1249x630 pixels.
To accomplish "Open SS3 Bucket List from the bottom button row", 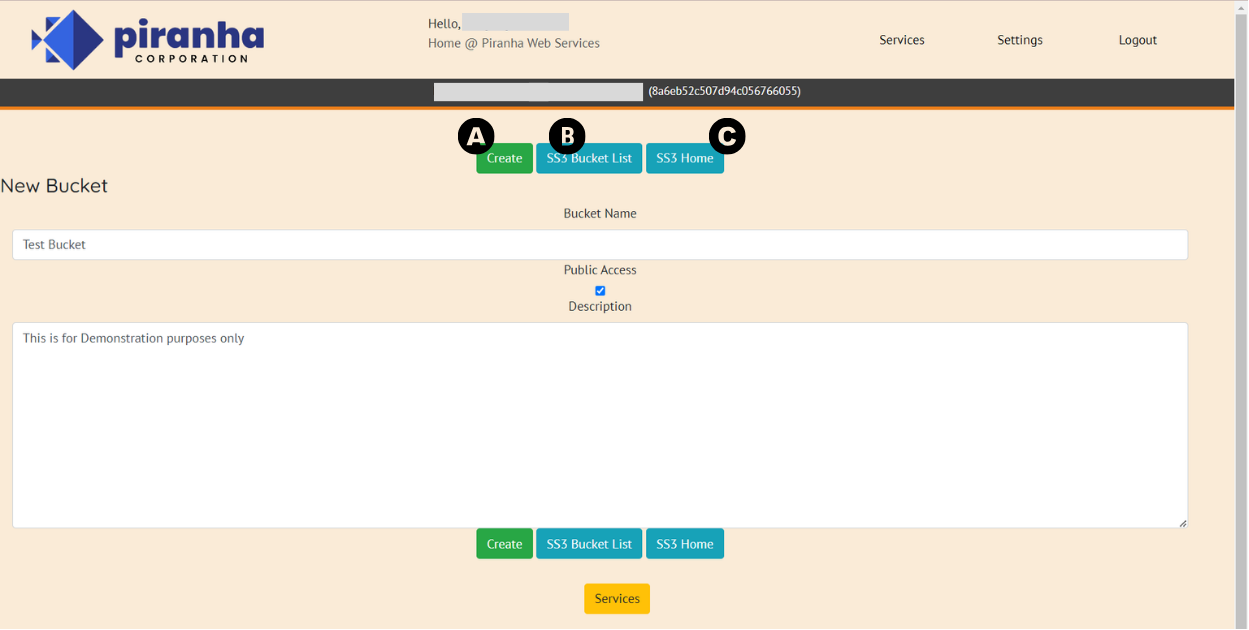I will (589, 544).
